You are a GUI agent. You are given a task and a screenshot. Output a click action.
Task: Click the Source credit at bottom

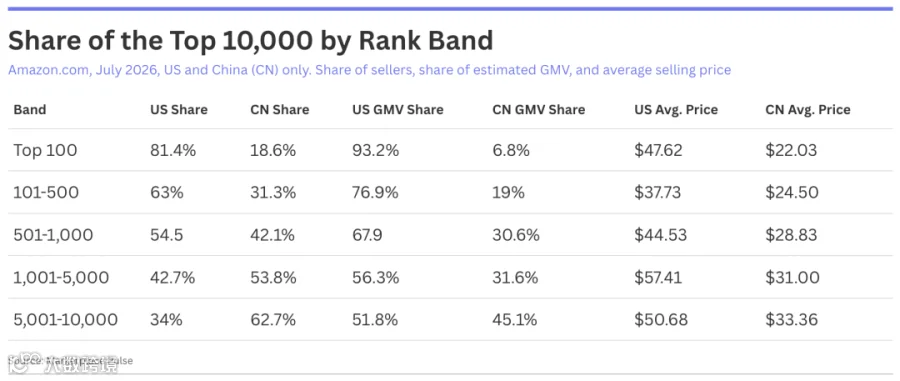[x=70, y=361]
